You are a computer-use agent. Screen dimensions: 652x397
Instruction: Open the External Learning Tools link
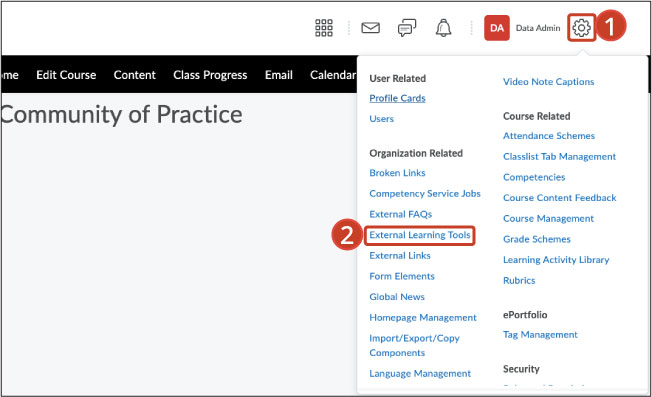click(x=420, y=235)
